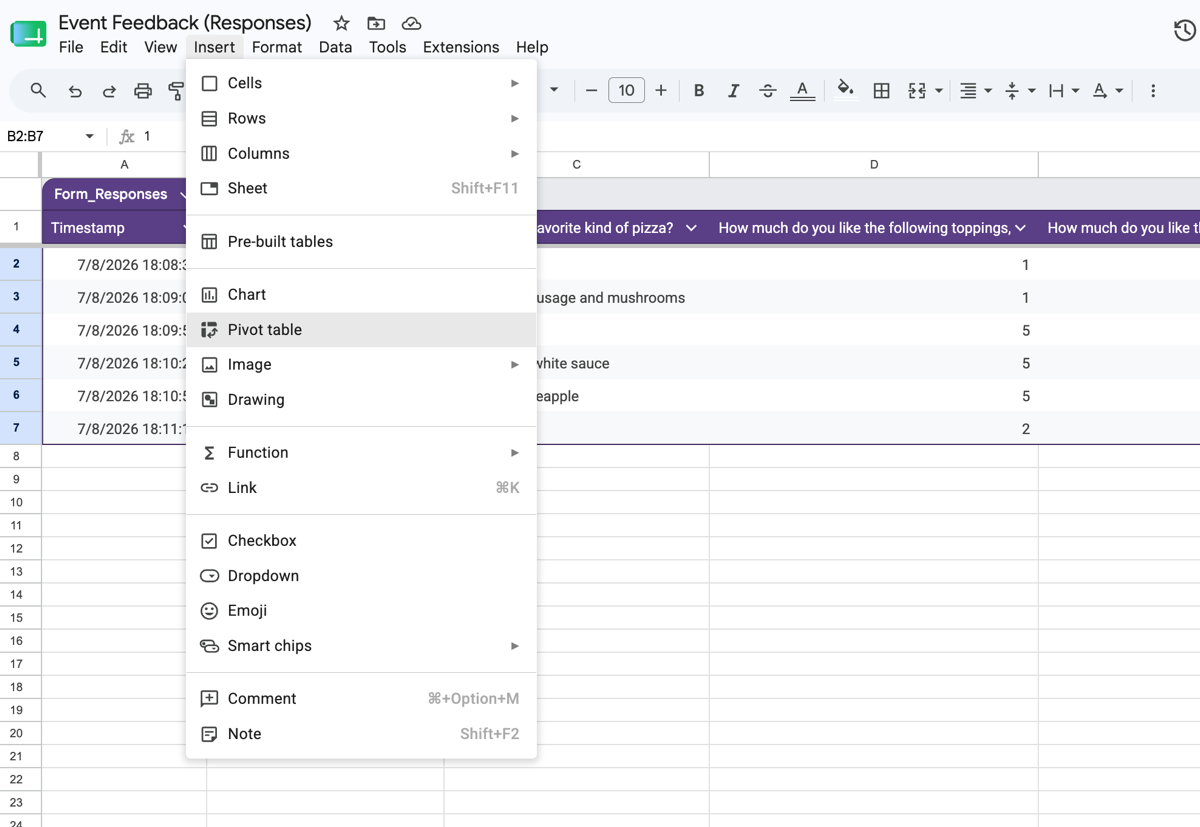Open merge cells dropdown arrow
Image resolution: width=1200 pixels, height=827 pixels.
[x=939, y=91]
